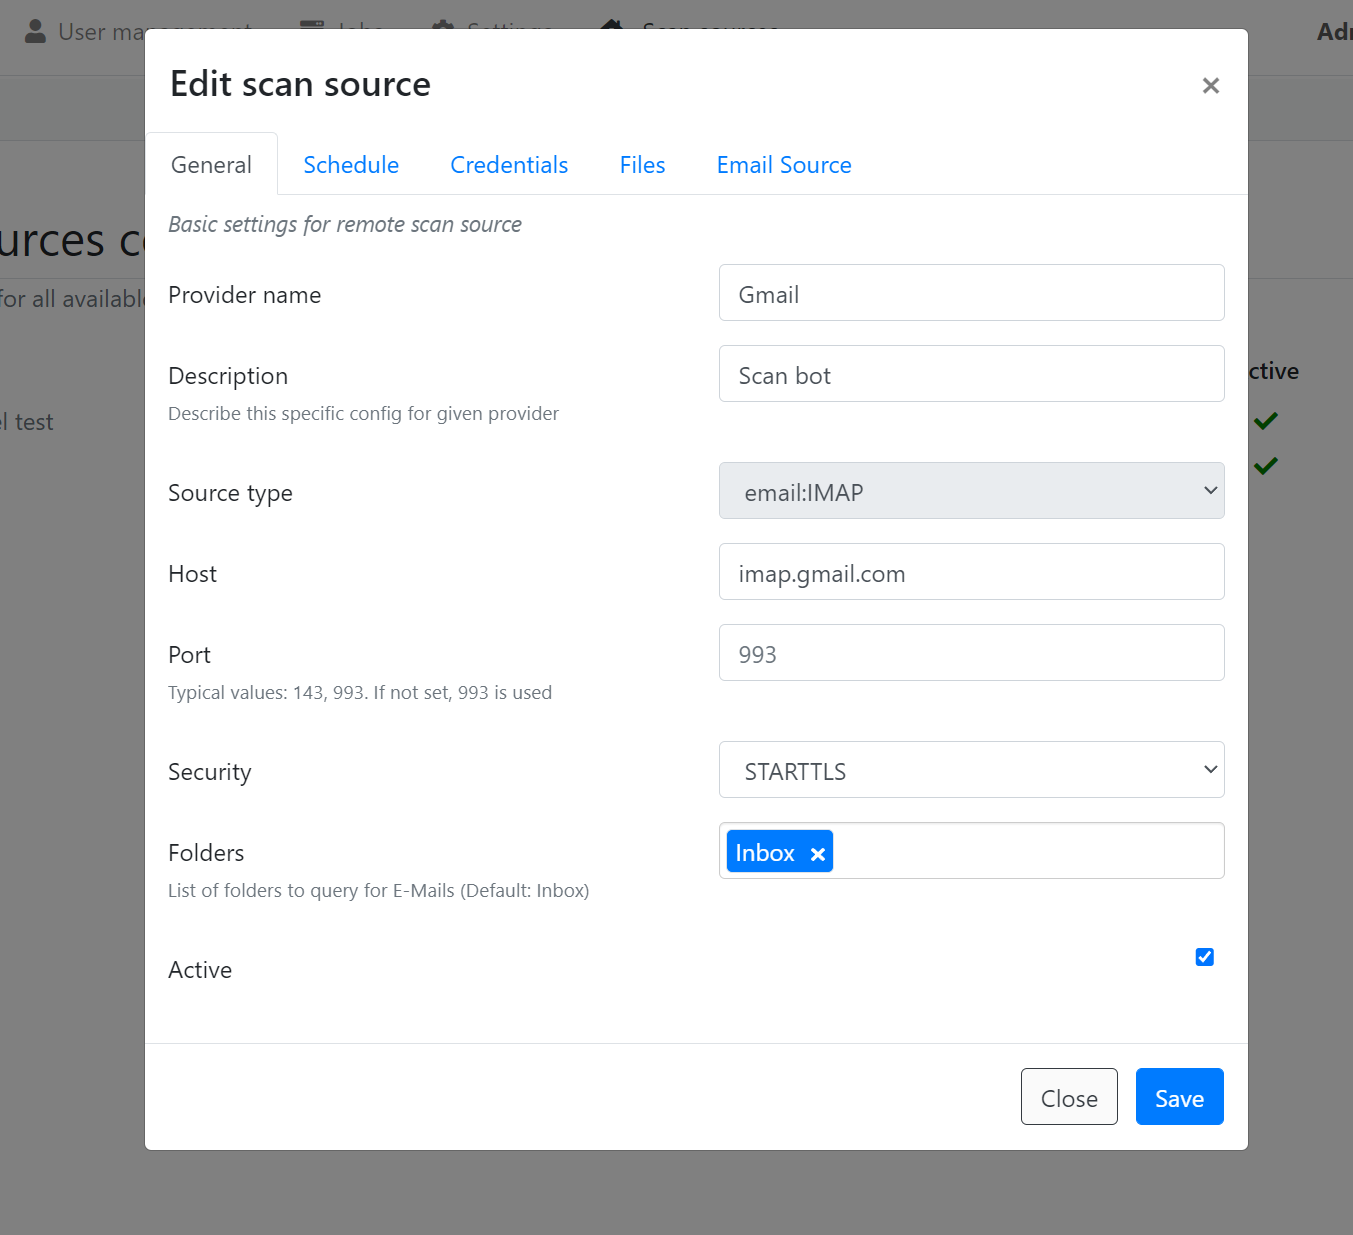
Task: Click empty area of Folders tag input
Action: pos(1028,851)
